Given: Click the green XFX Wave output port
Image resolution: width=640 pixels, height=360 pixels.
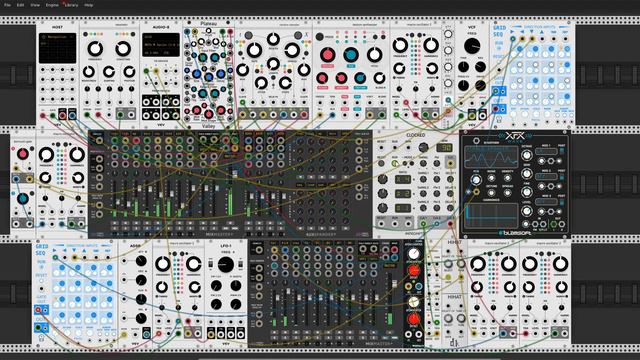Looking at the screenshot, I should click(x=553, y=224).
